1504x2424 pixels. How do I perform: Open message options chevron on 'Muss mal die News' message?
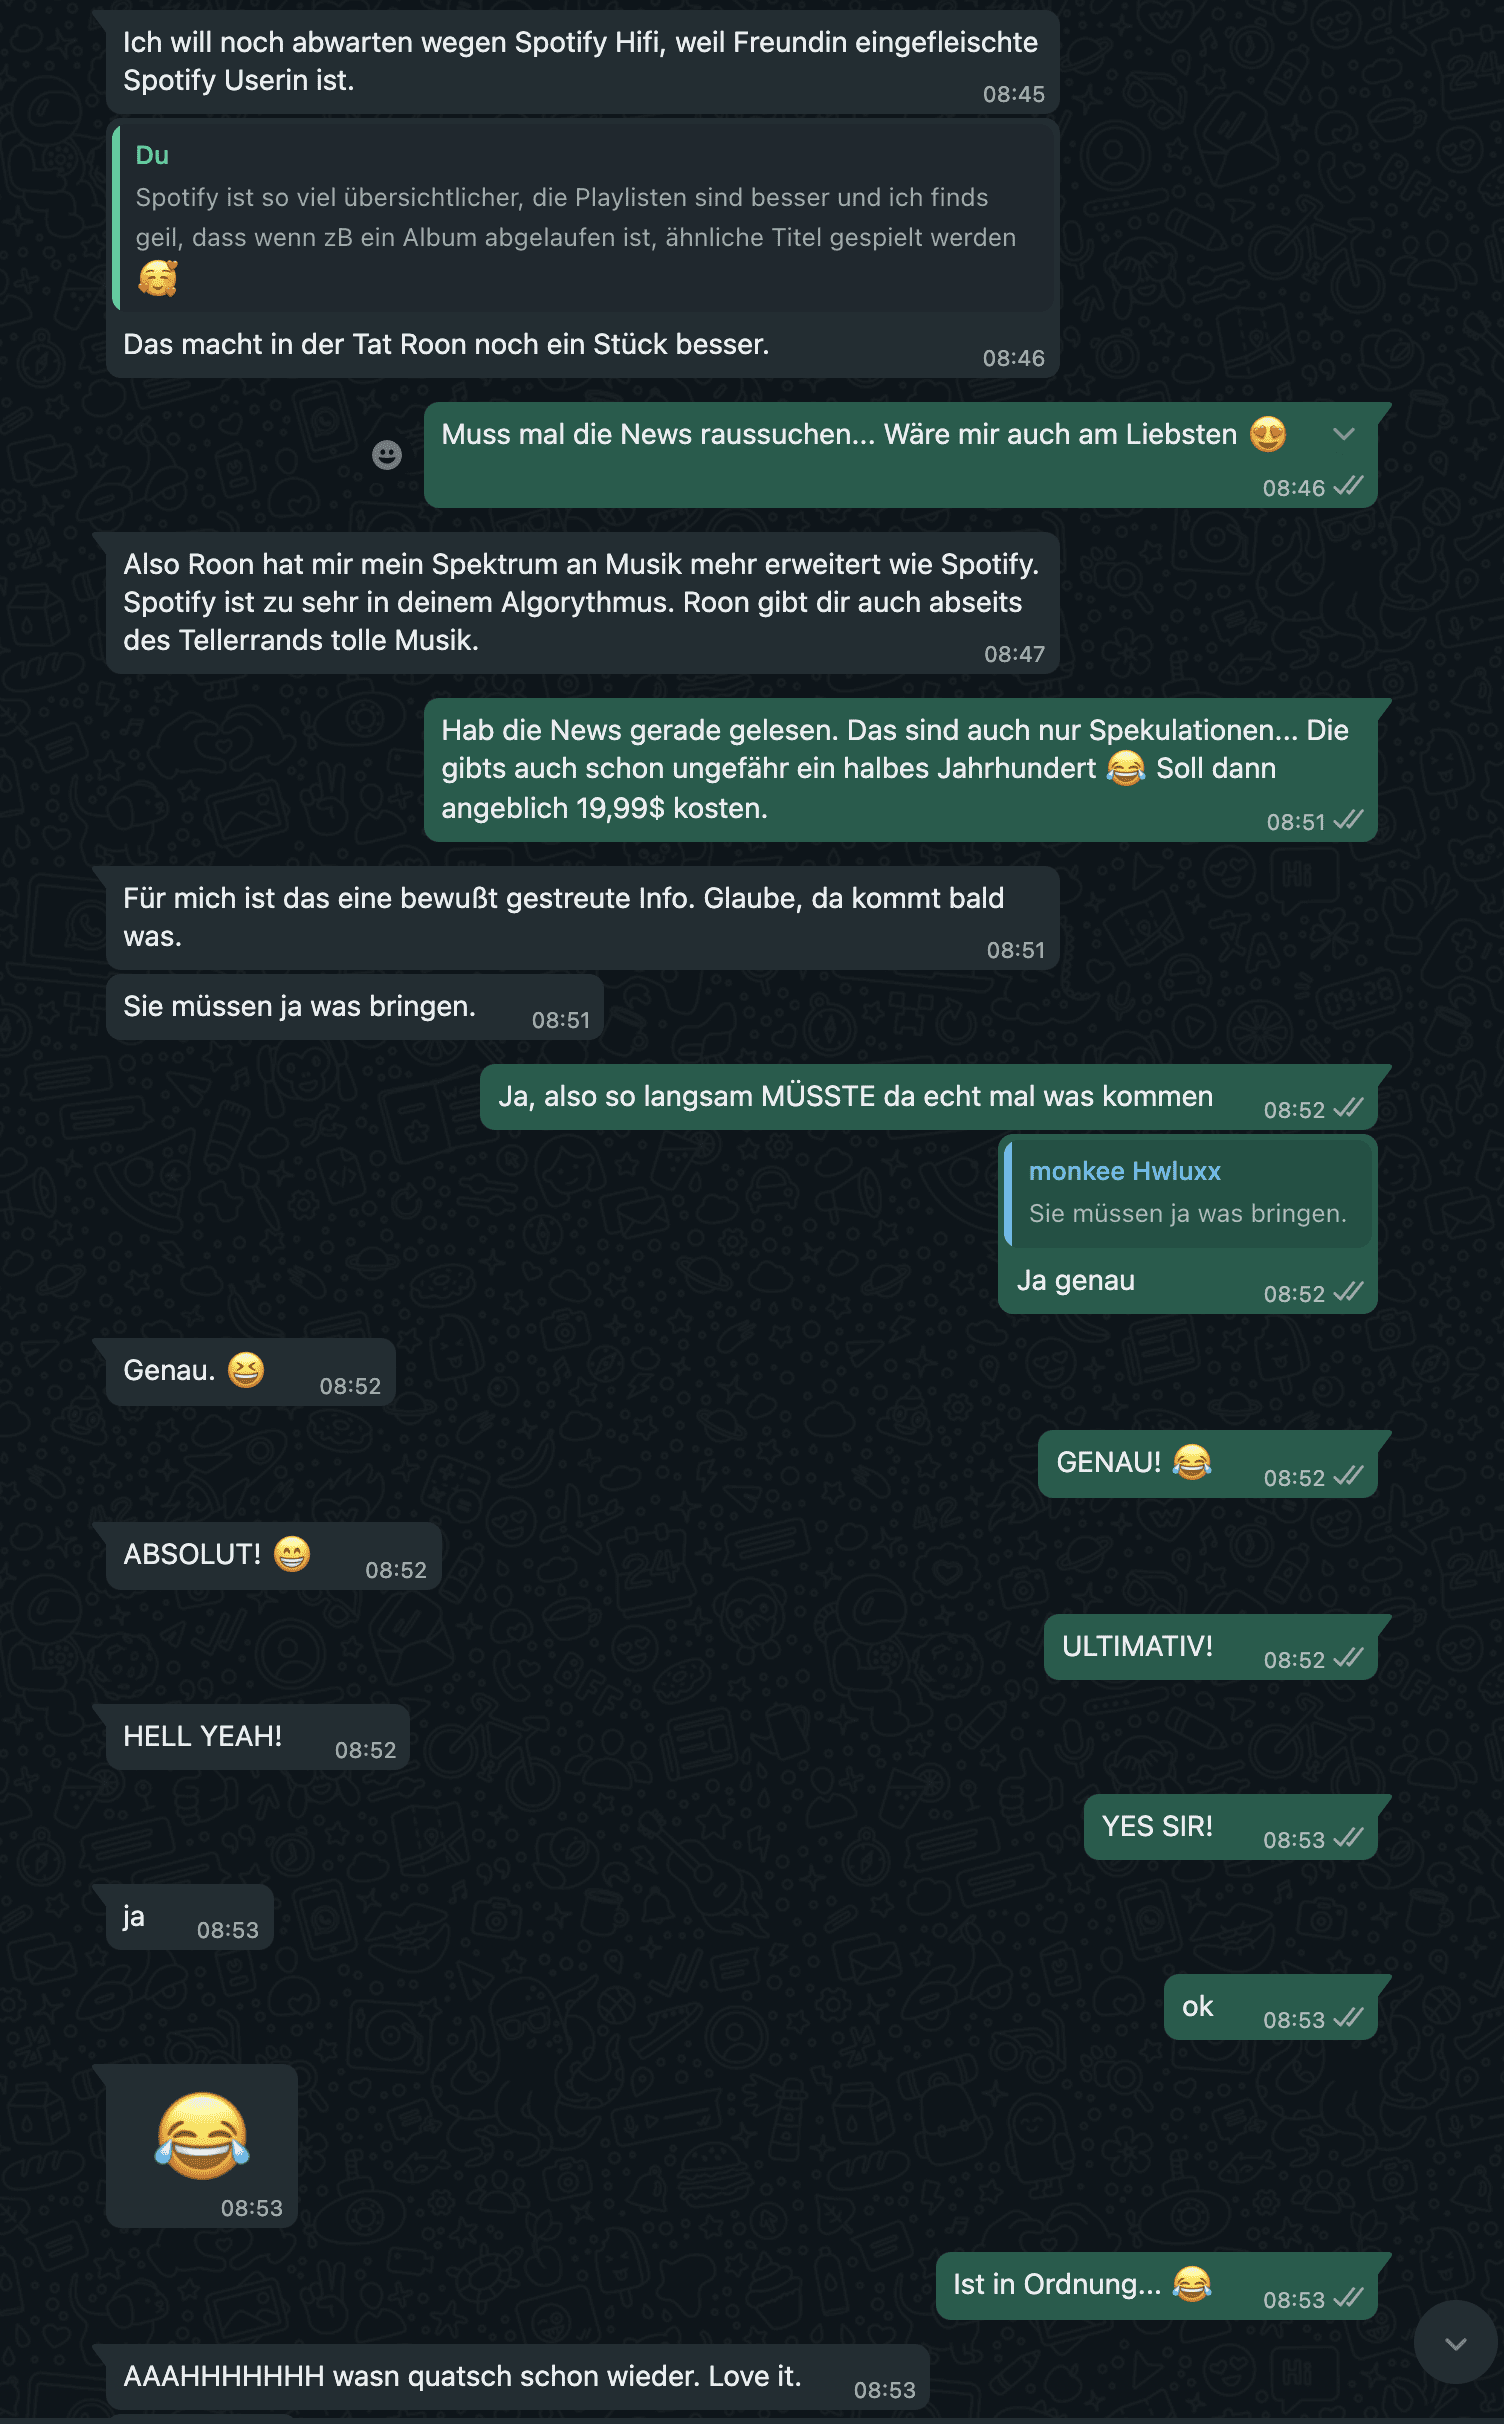[x=1344, y=434]
